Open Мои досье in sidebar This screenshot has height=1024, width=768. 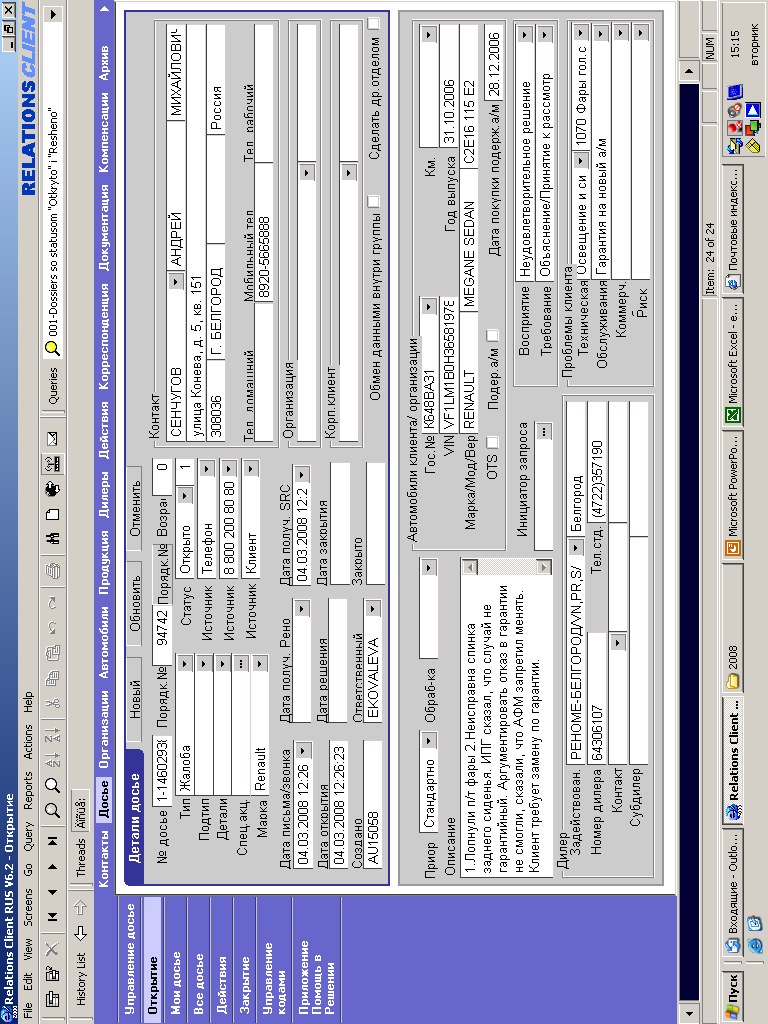tap(175, 982)
